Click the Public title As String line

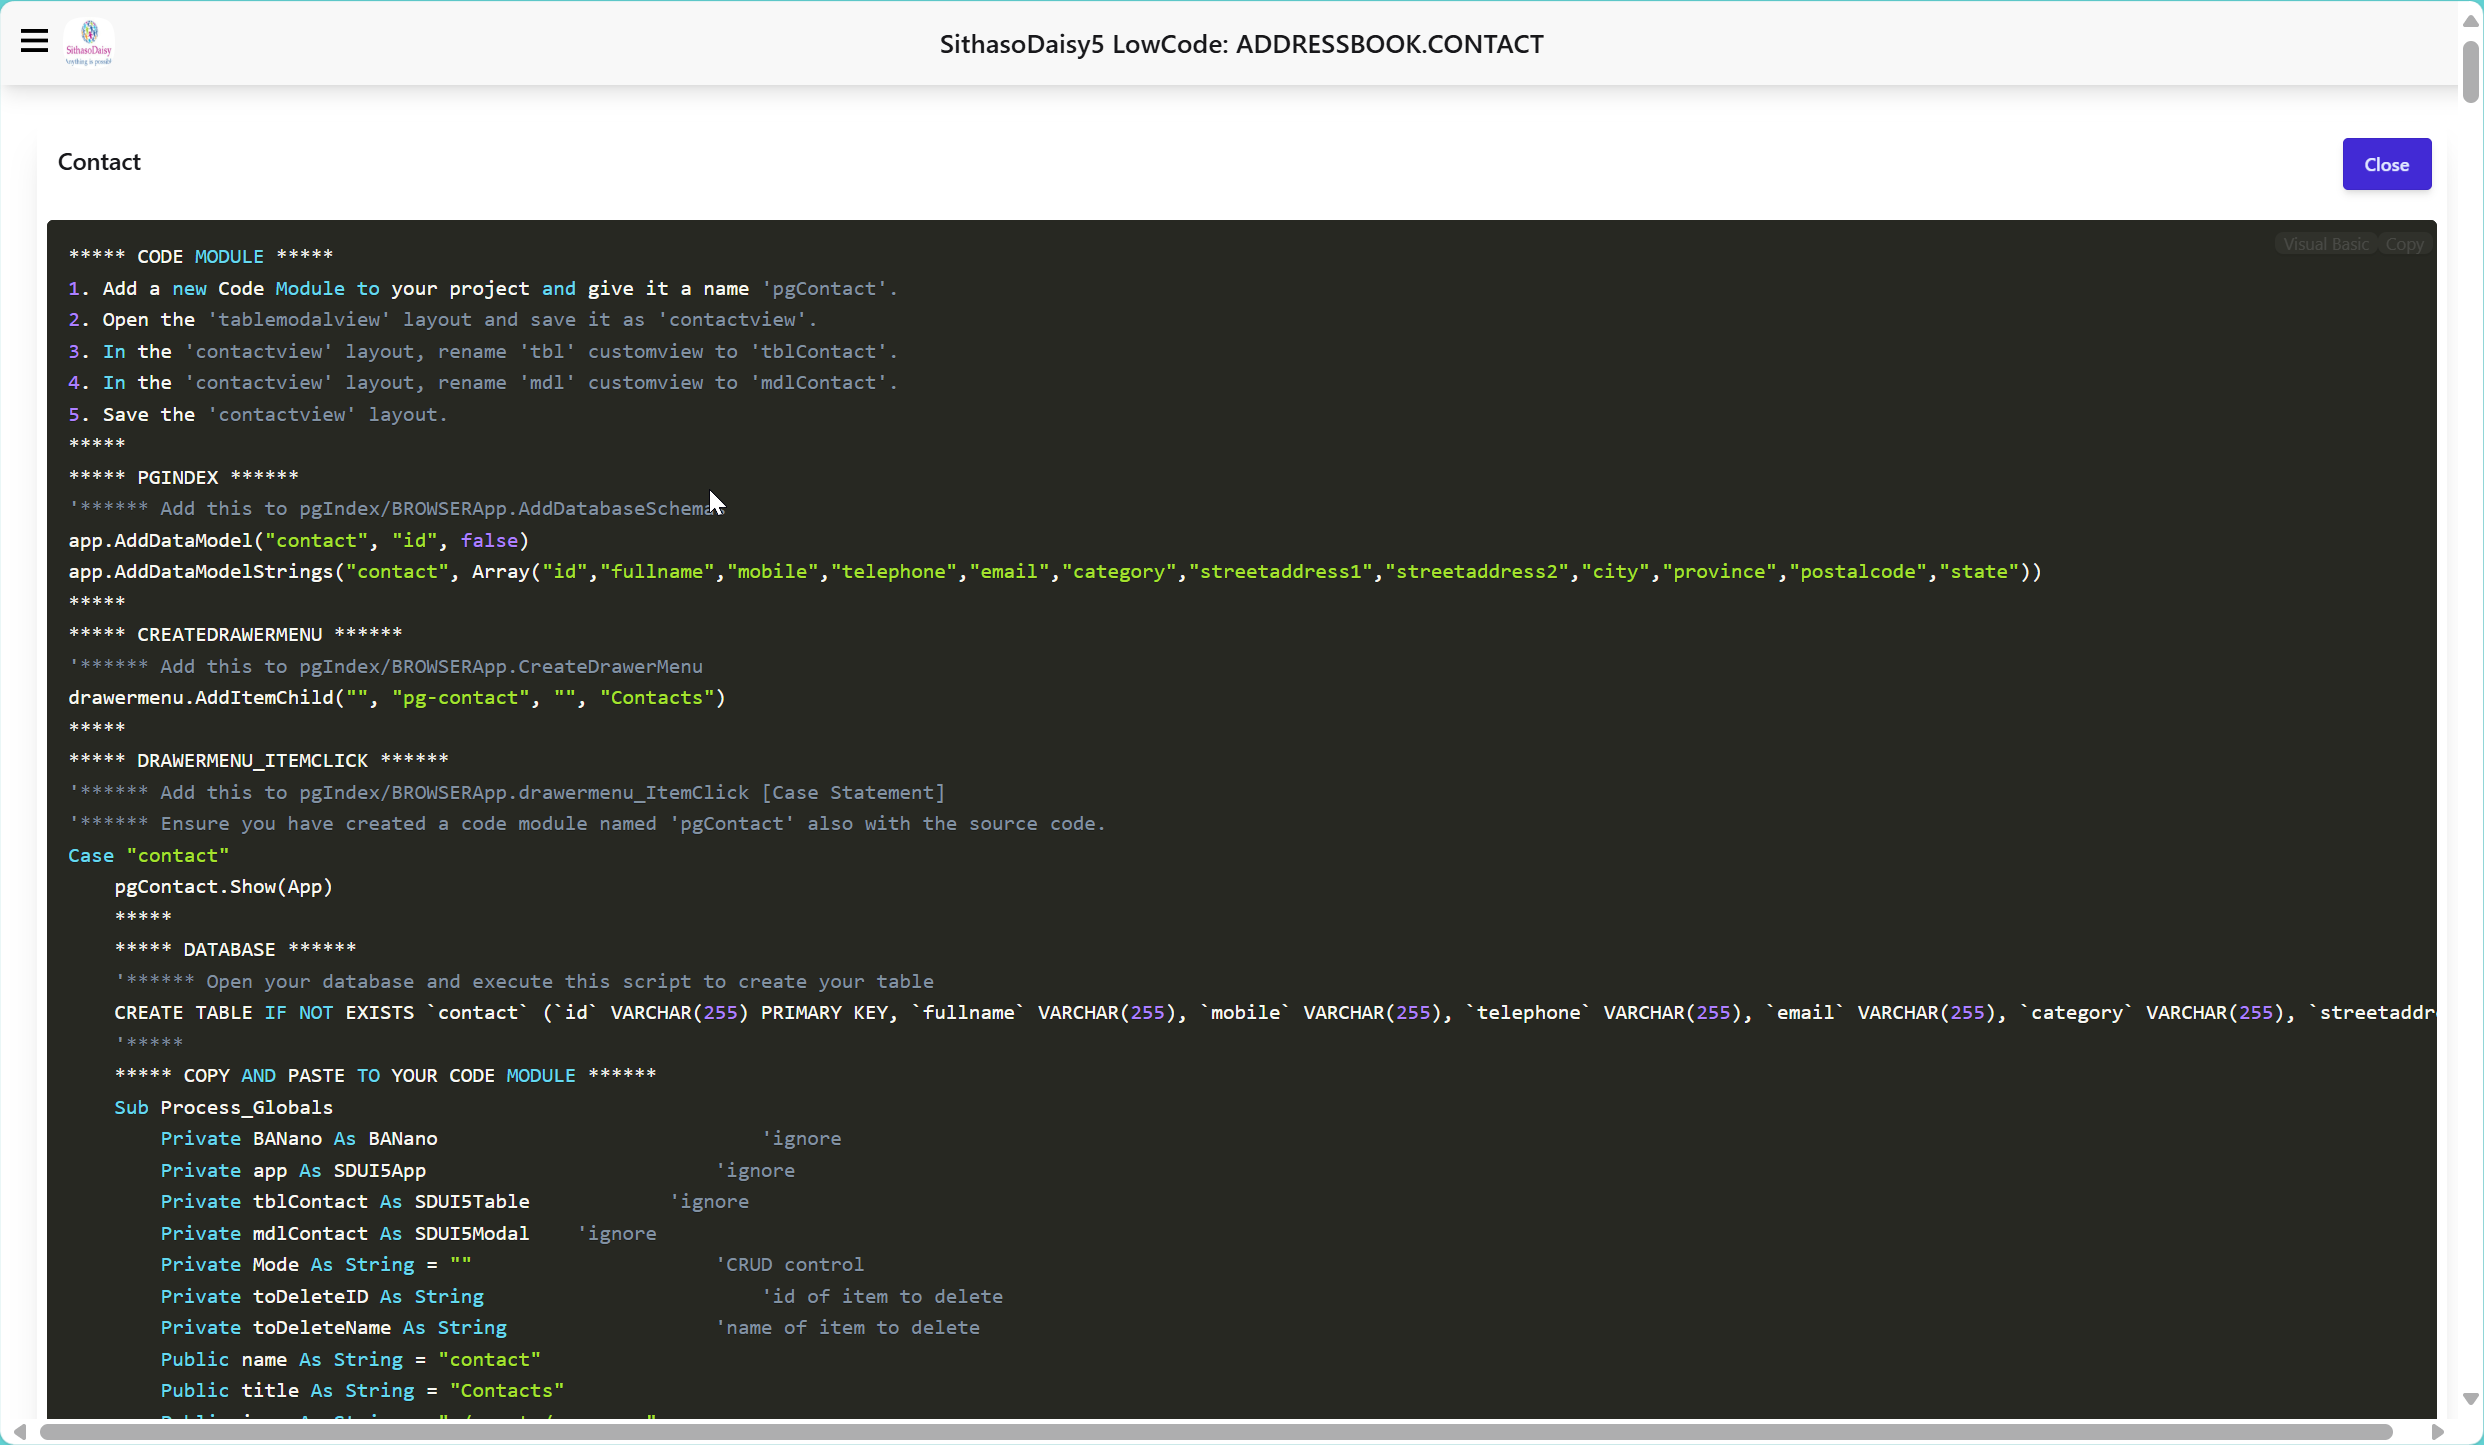[x=362, y=1390]
